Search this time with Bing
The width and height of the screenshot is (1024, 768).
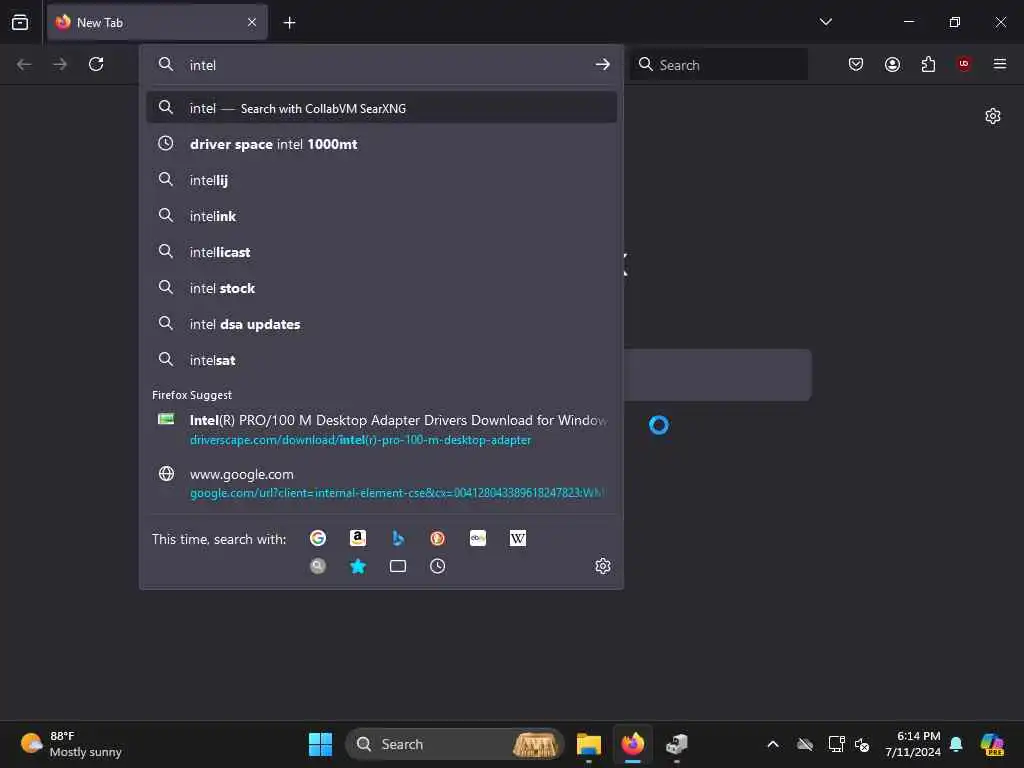tap(398, 538)
